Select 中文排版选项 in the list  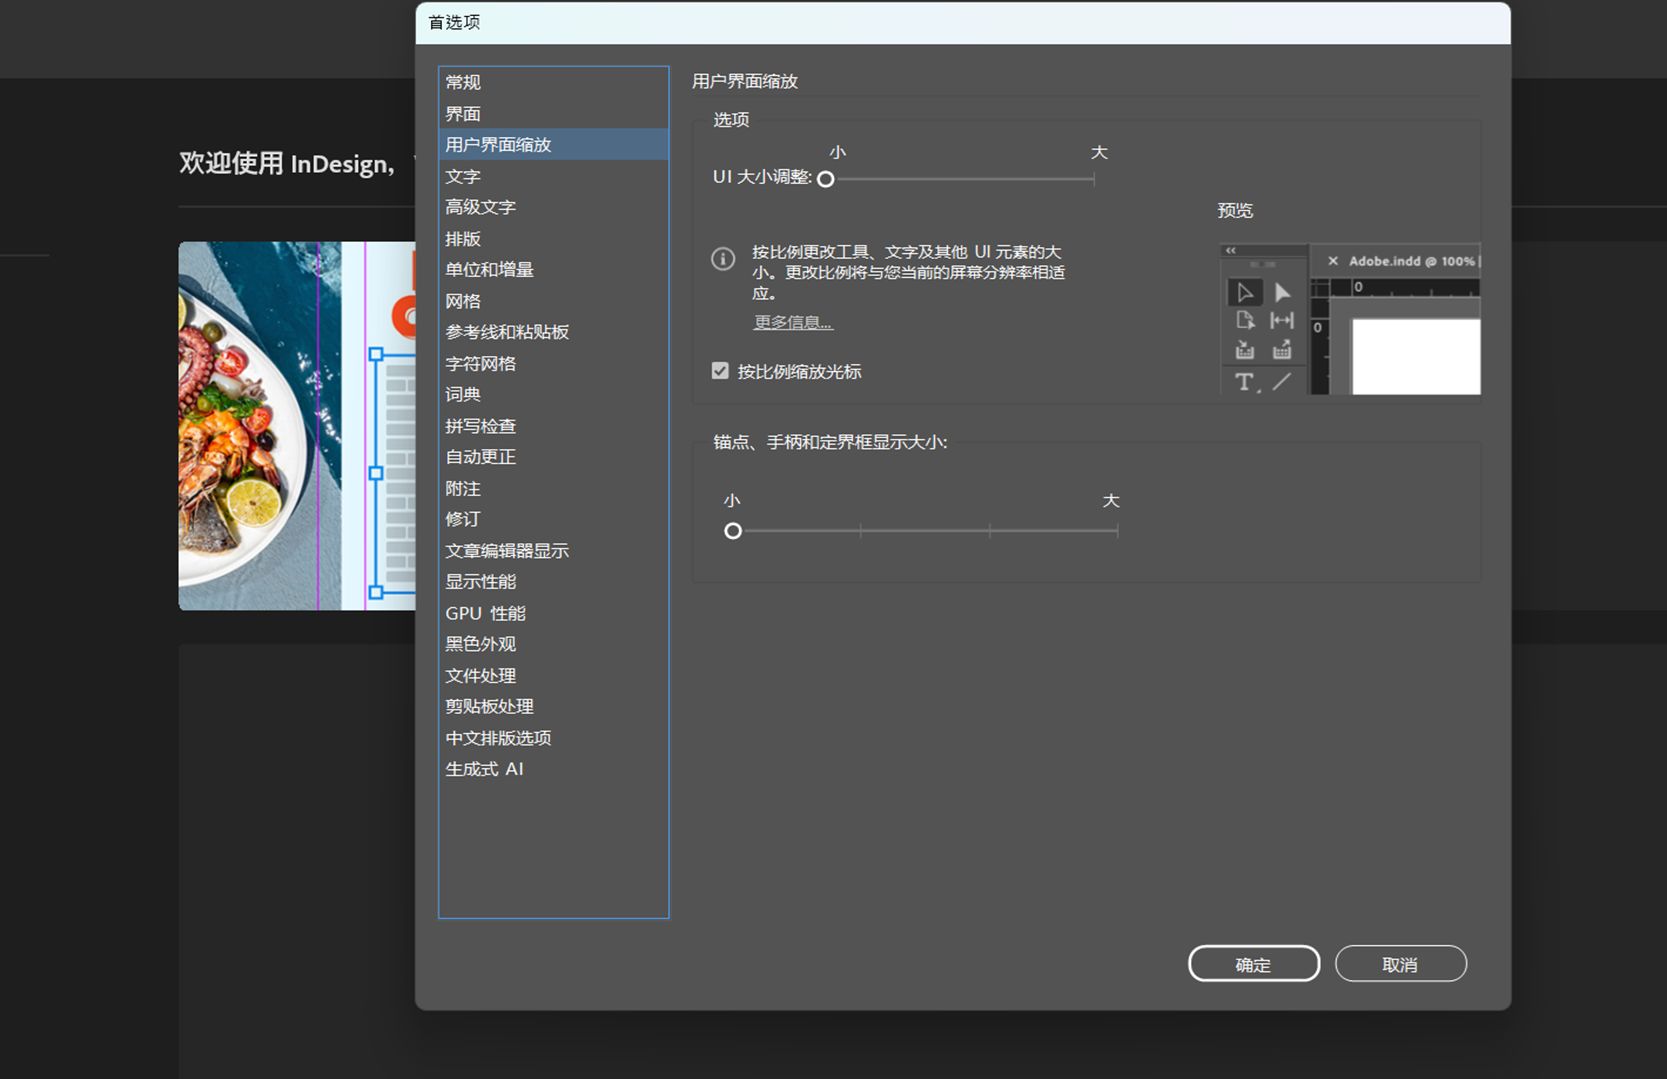coord(553,738)
